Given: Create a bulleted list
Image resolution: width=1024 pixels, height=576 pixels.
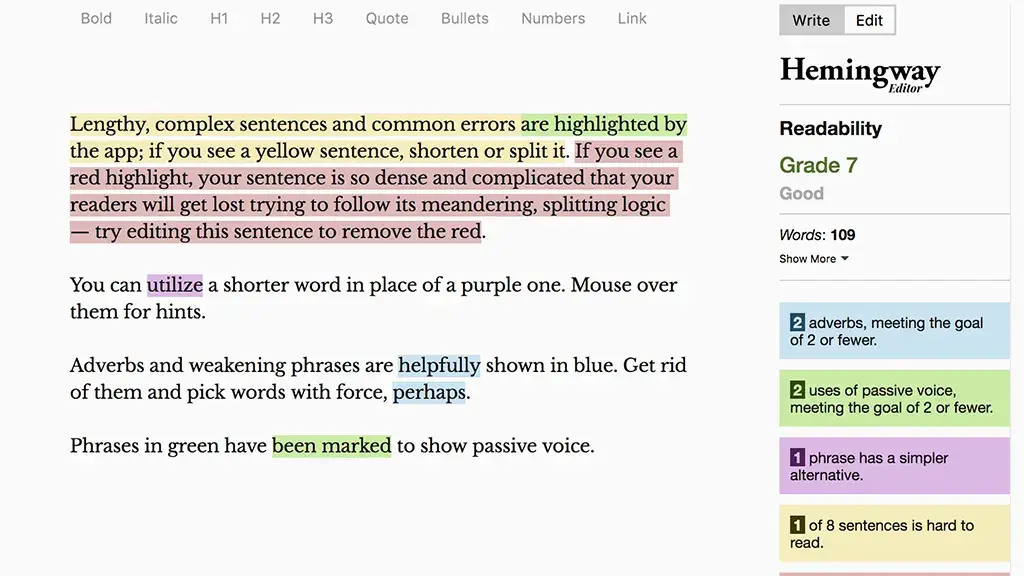Looking at the screenshot, I should 464,18.
